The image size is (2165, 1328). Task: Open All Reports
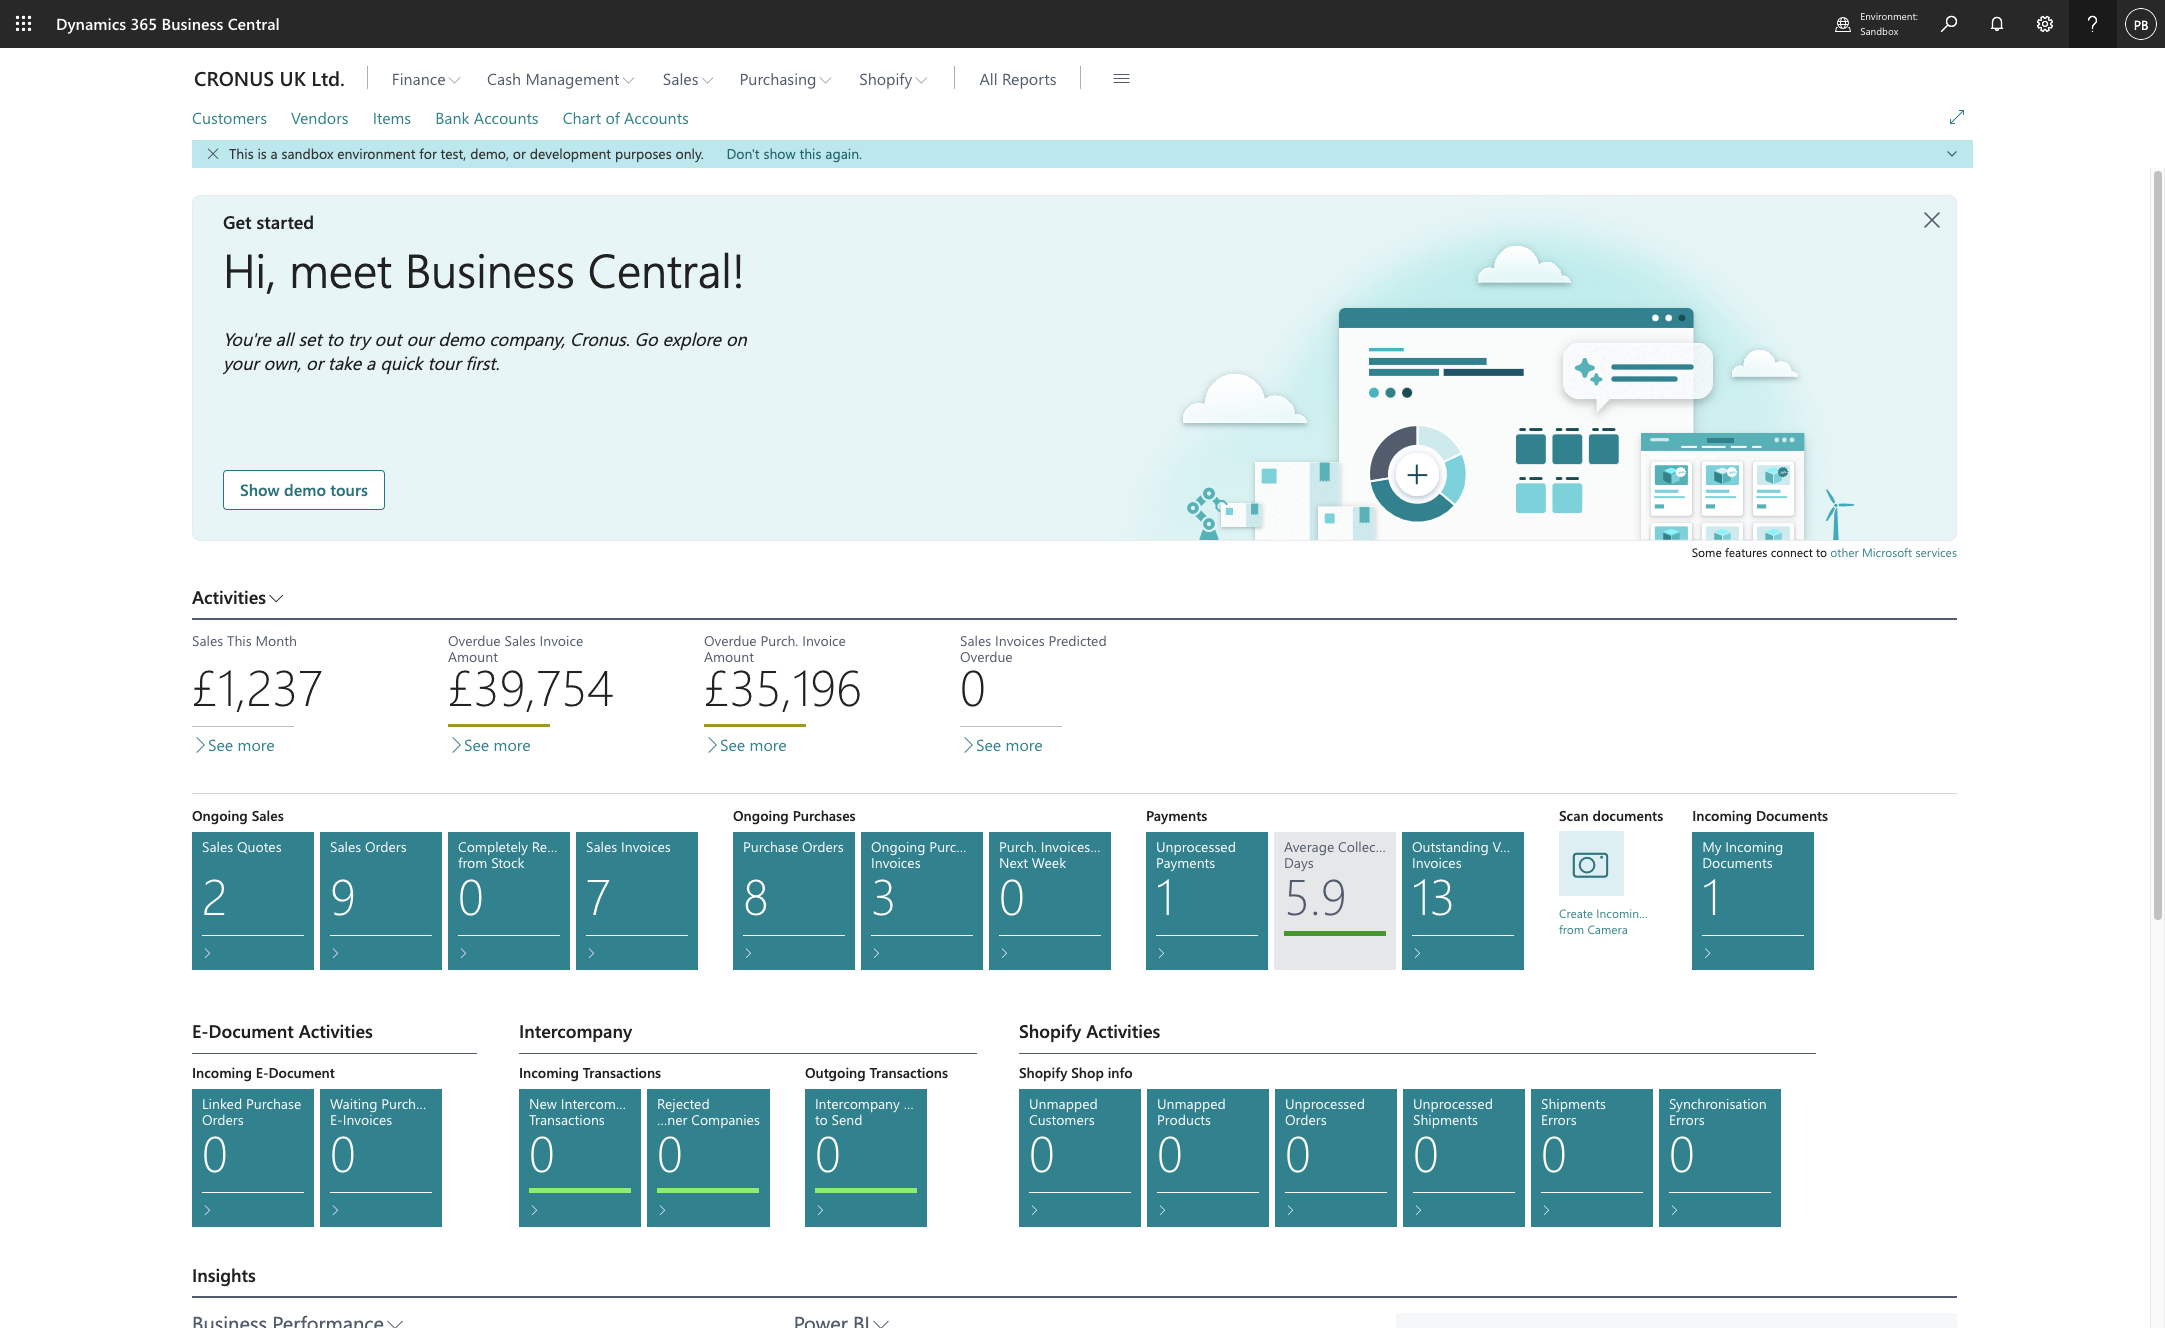coord(1017,79)
